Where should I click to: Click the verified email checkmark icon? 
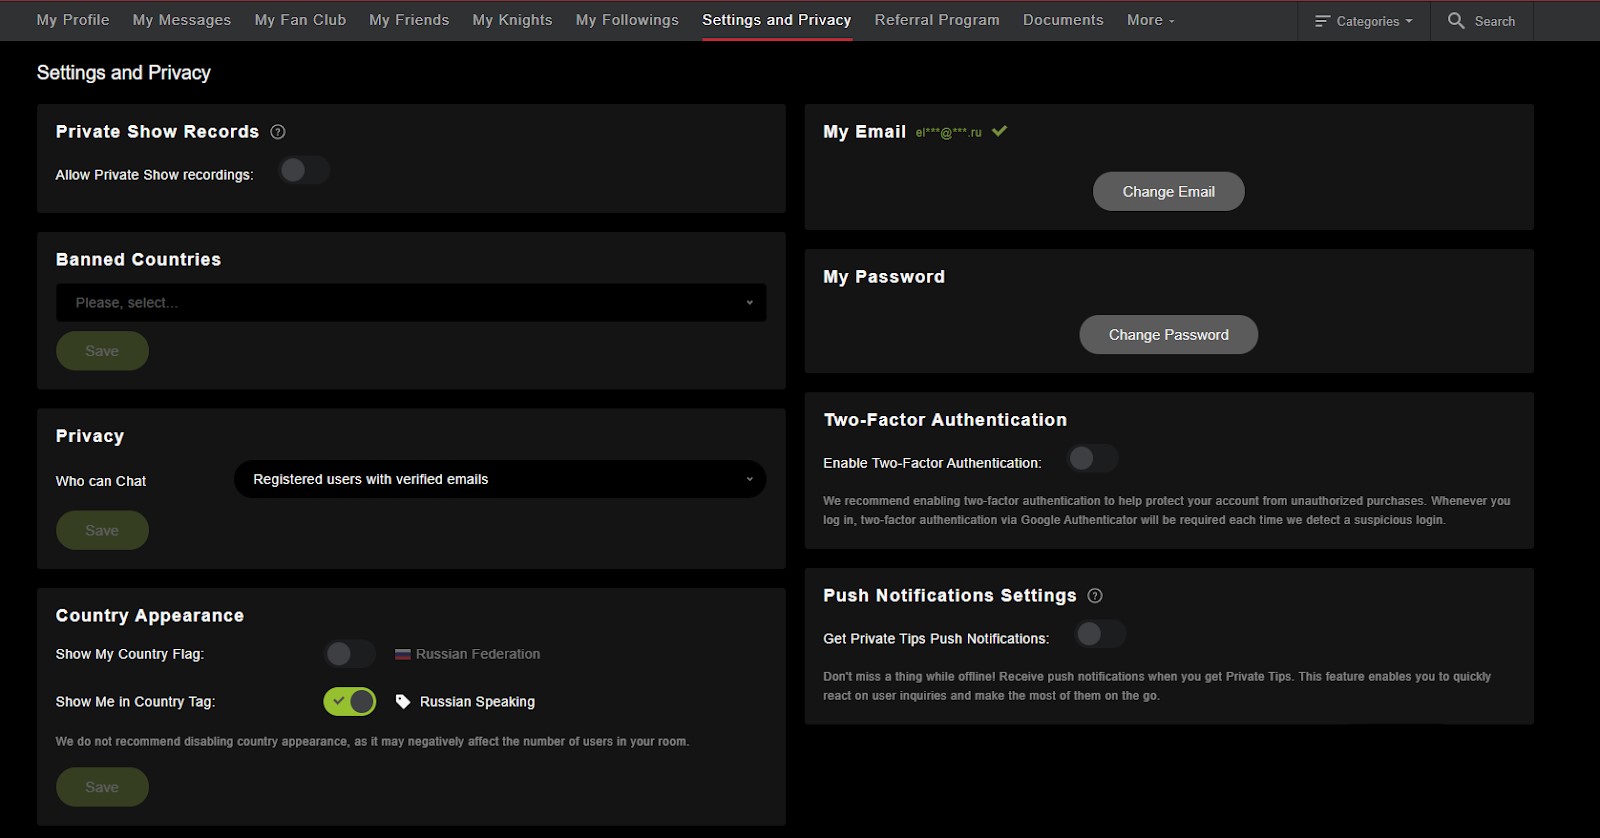click(x=999, y=131)
